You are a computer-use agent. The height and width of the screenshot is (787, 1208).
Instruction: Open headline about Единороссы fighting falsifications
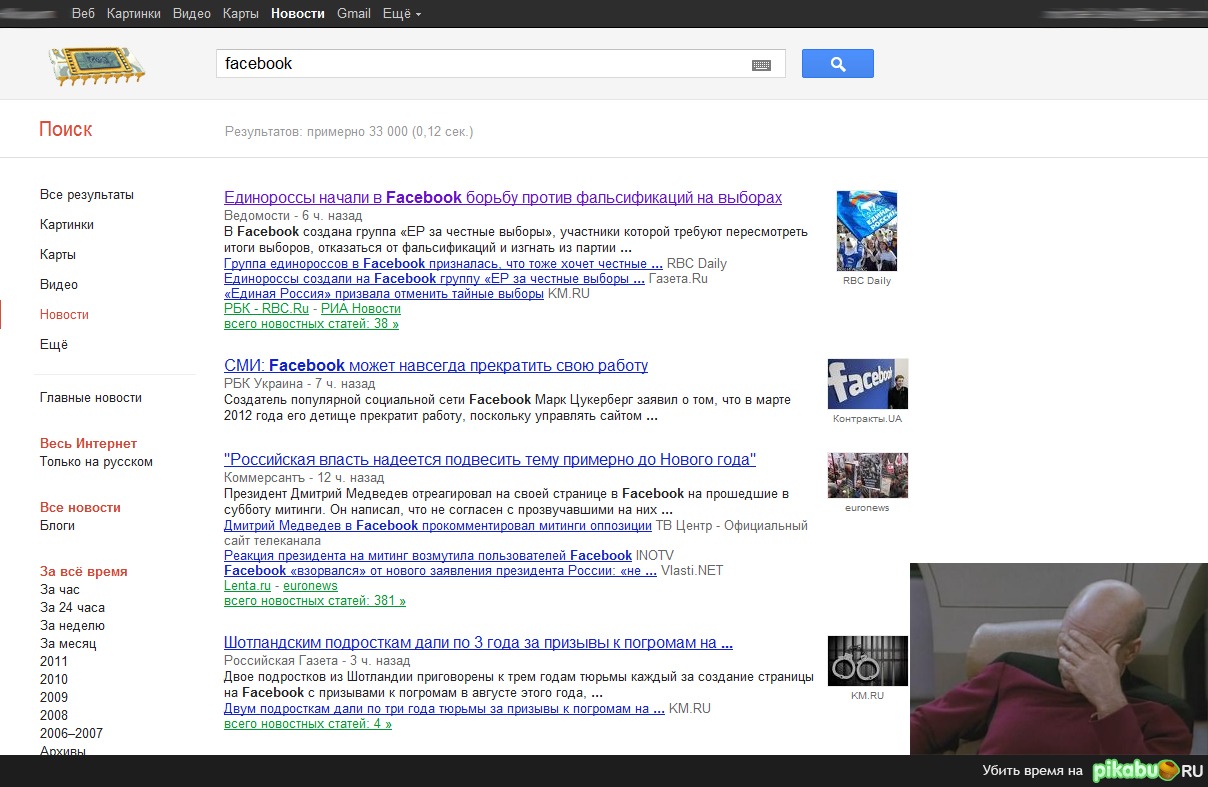click(502, 198)
